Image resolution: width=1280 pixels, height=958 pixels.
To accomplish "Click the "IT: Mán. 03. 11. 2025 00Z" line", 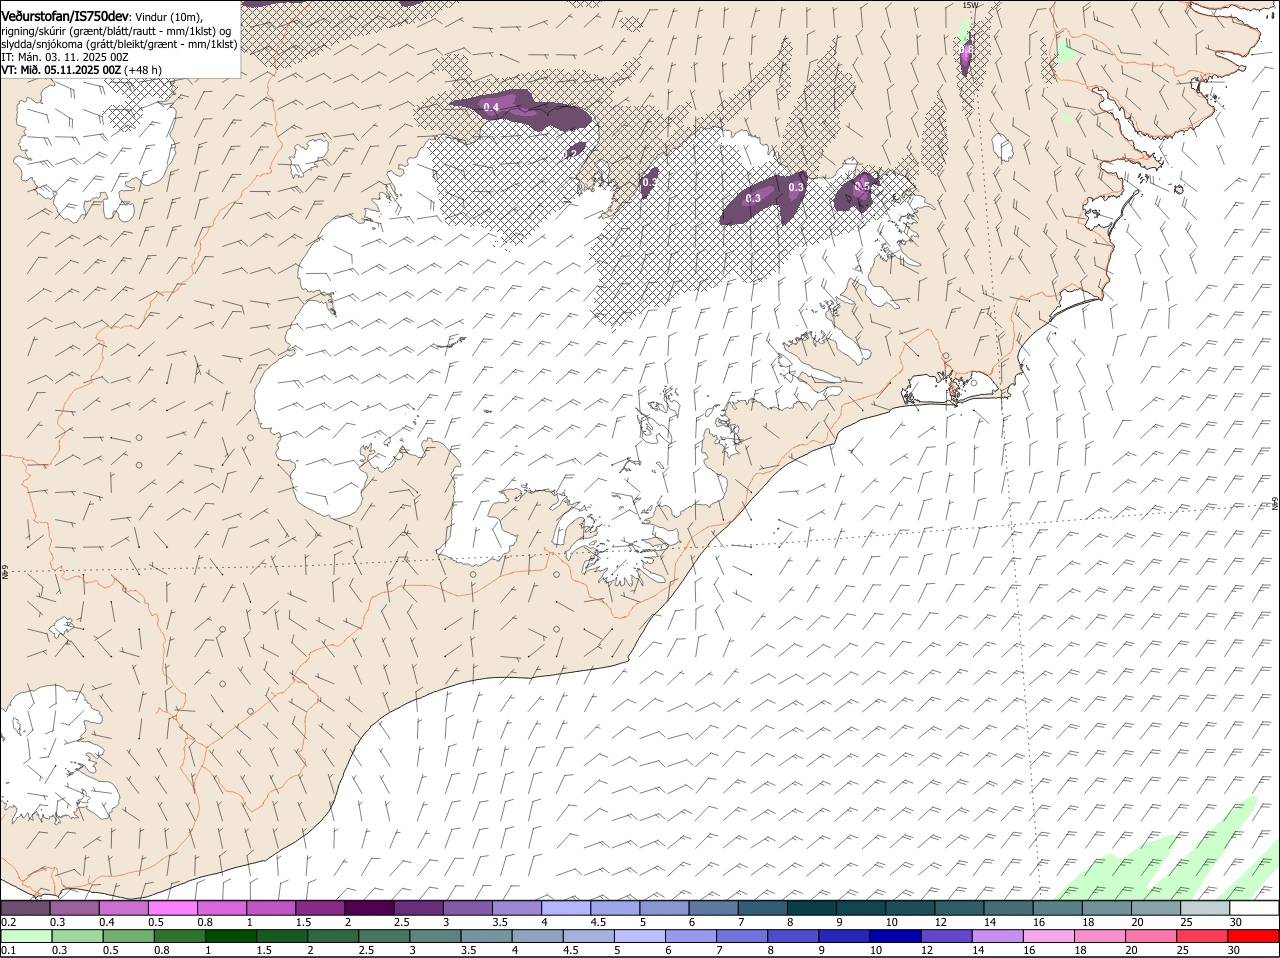I will 65,57.
